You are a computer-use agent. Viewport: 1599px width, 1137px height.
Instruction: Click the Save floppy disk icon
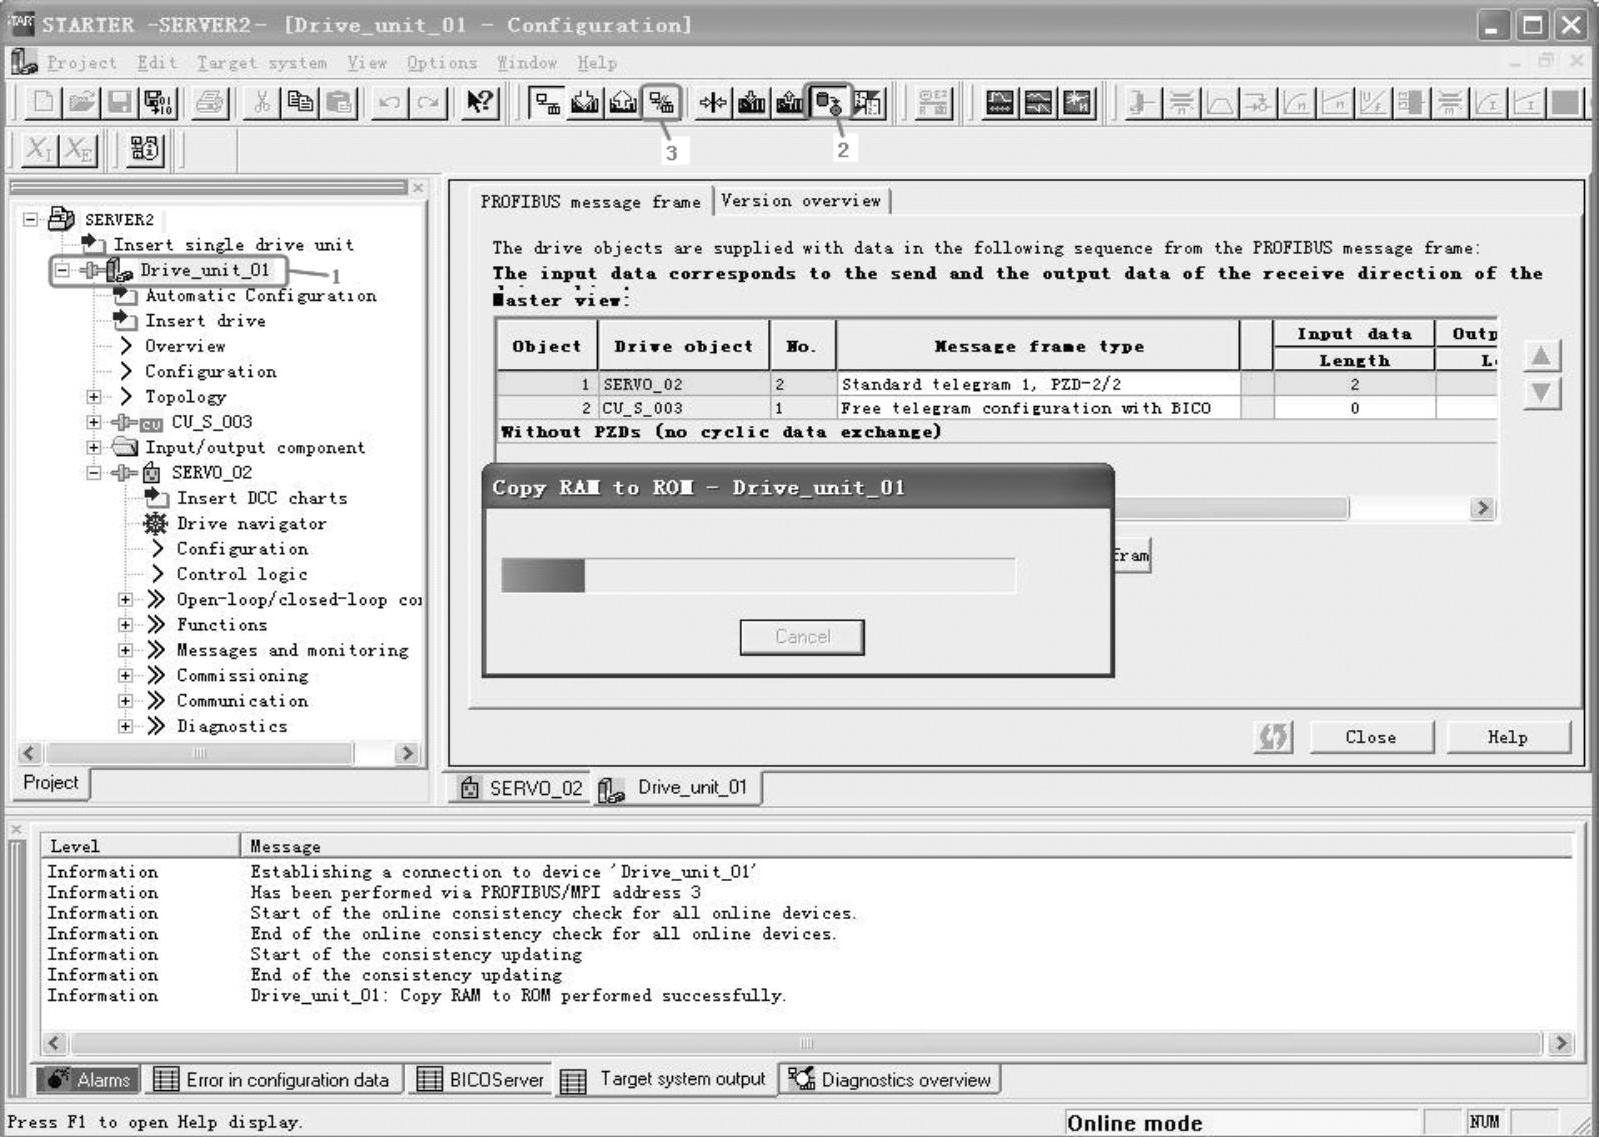click(120, 102)
